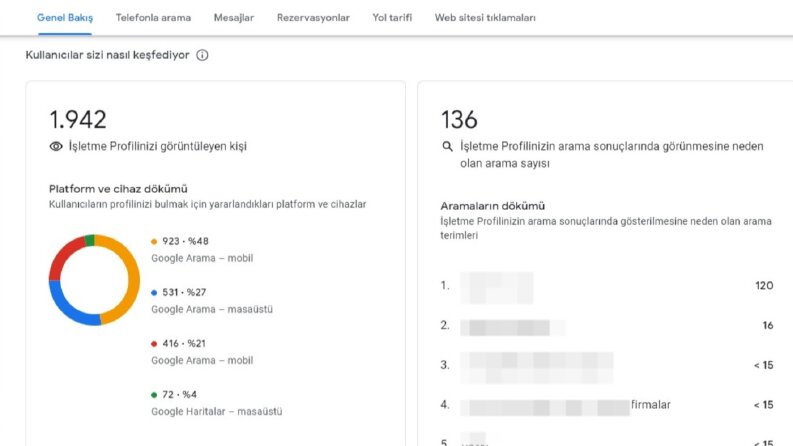
Task: Click the 120 count value
Action: [x=764, y=286]
